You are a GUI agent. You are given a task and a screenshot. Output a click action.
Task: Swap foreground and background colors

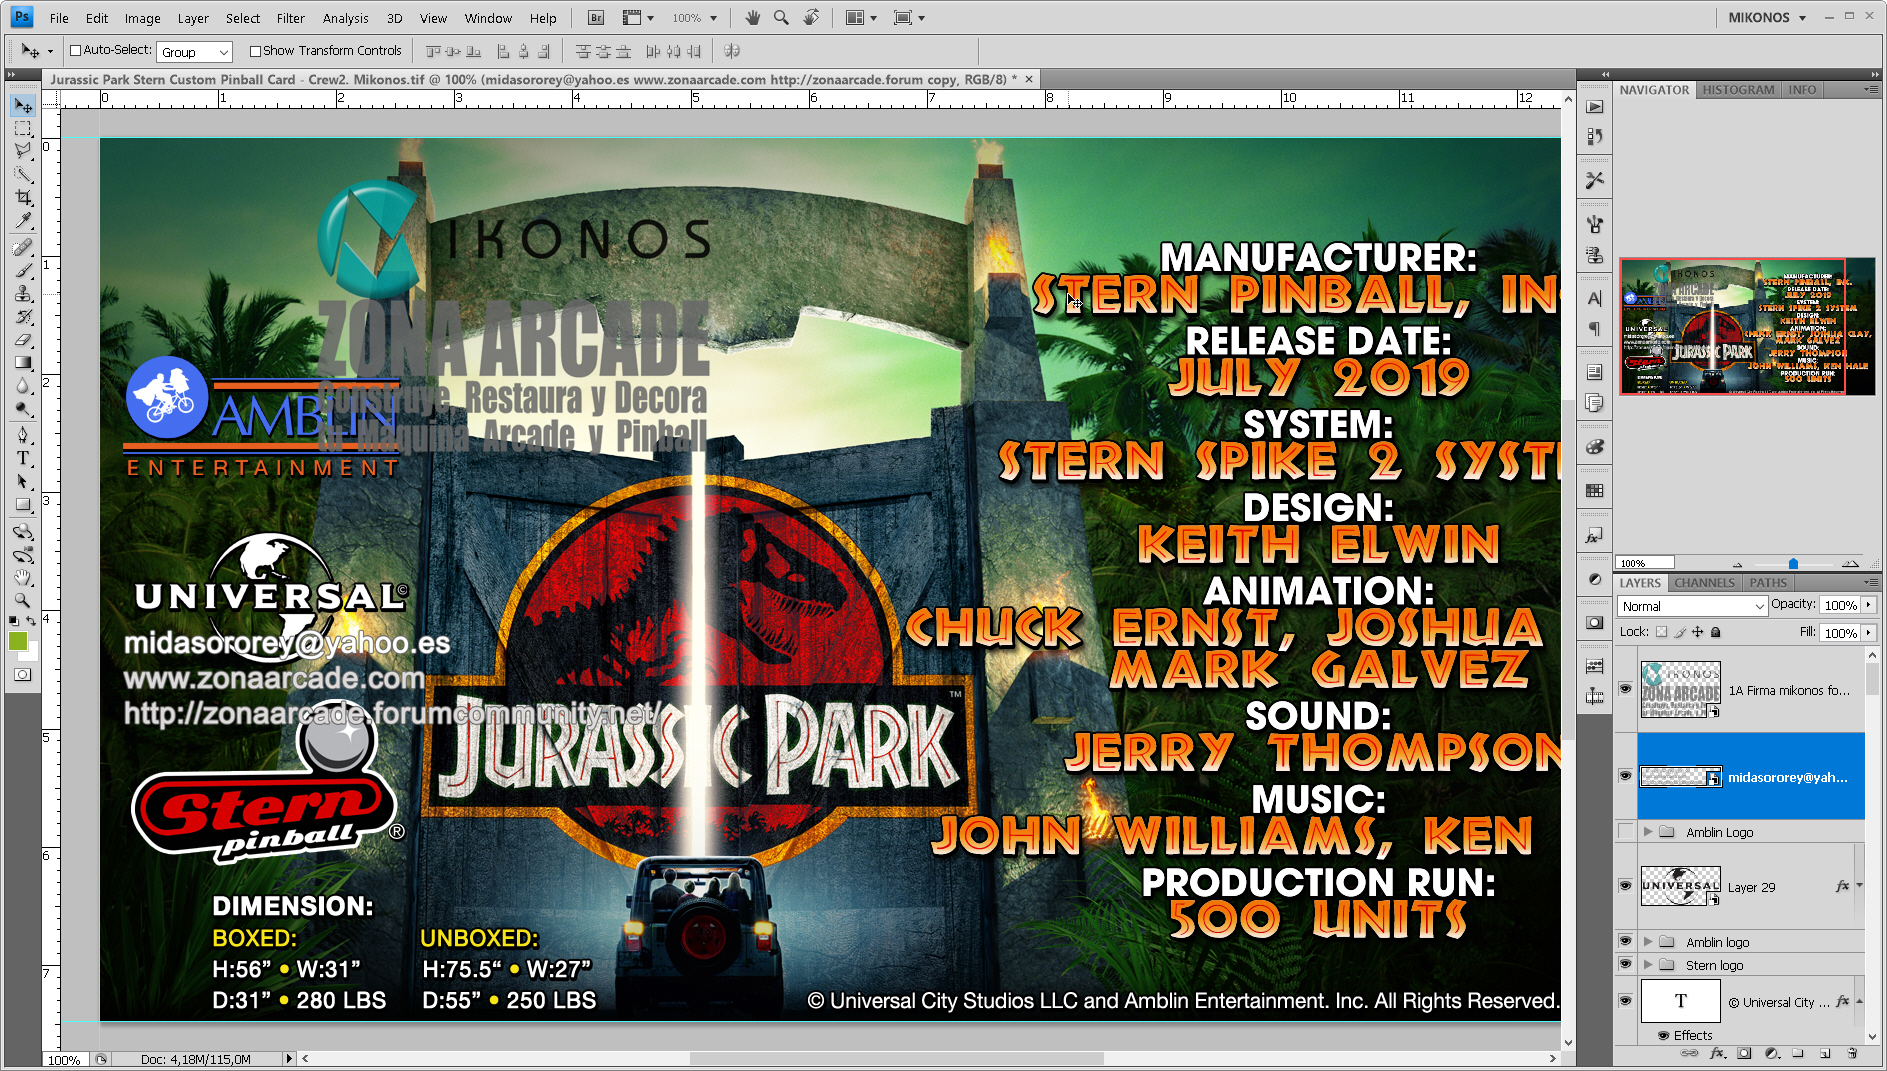pyautogui.click(x=32, y=622)
